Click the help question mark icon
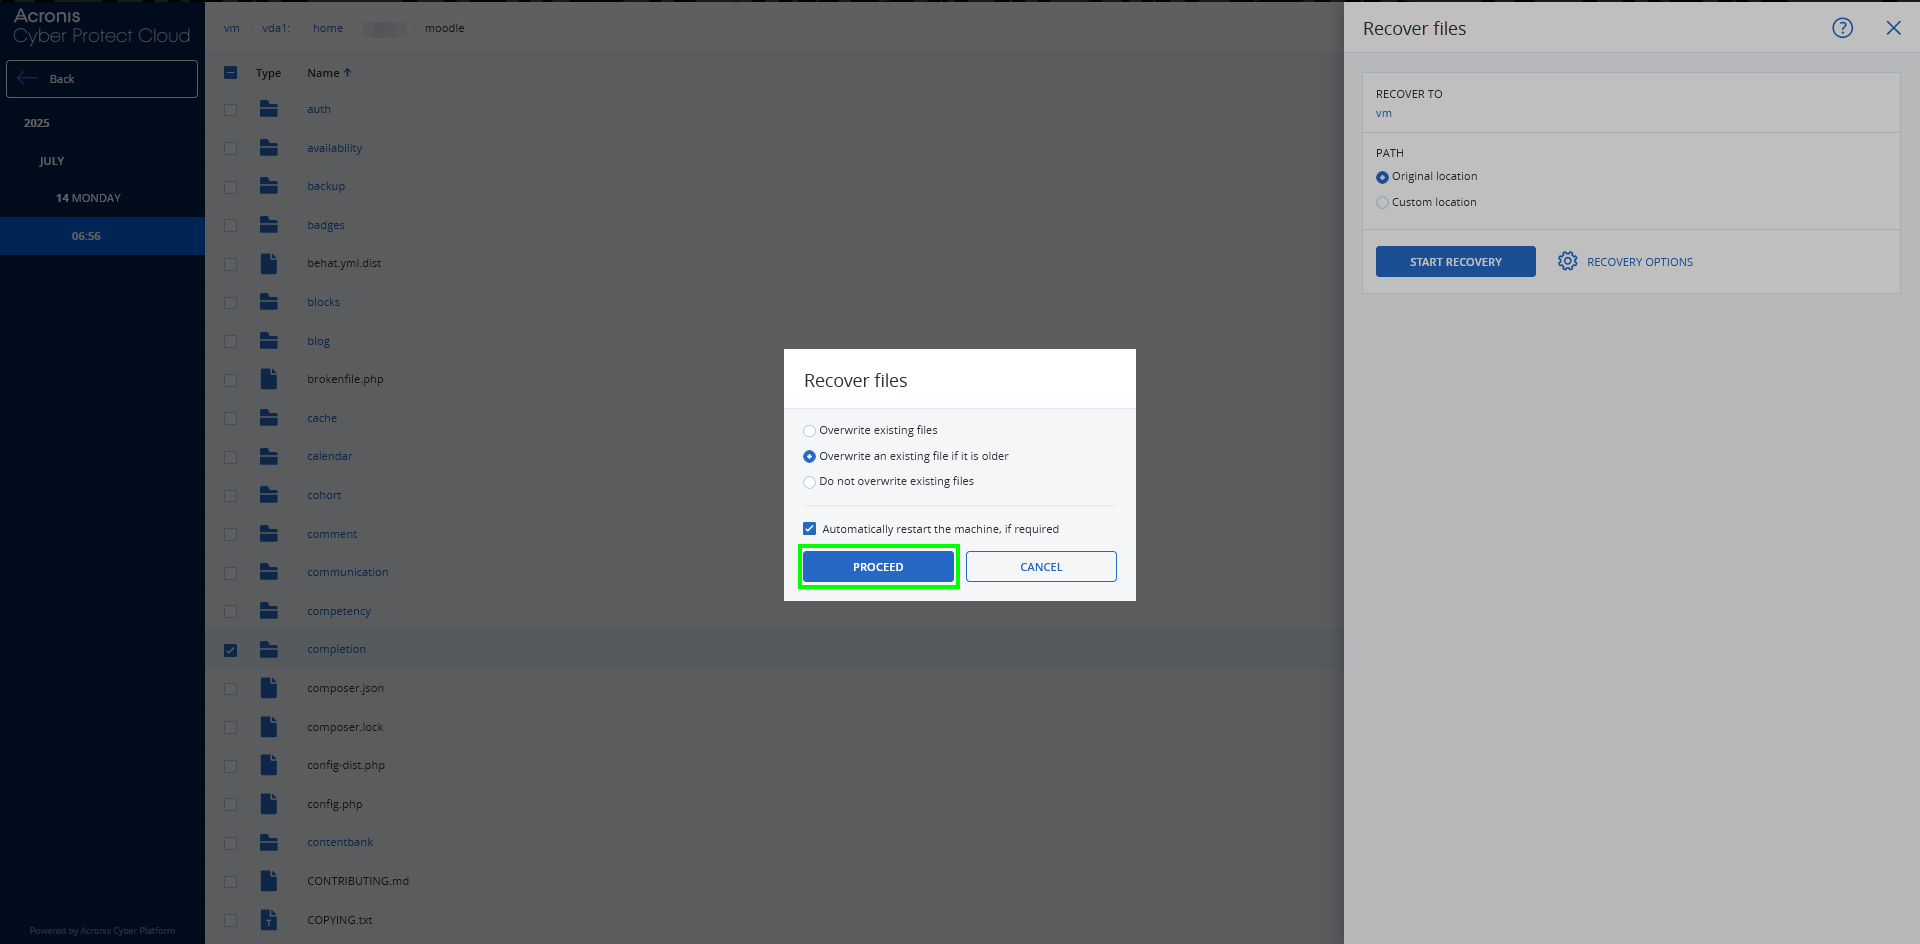 click(x=1843, y=27)
